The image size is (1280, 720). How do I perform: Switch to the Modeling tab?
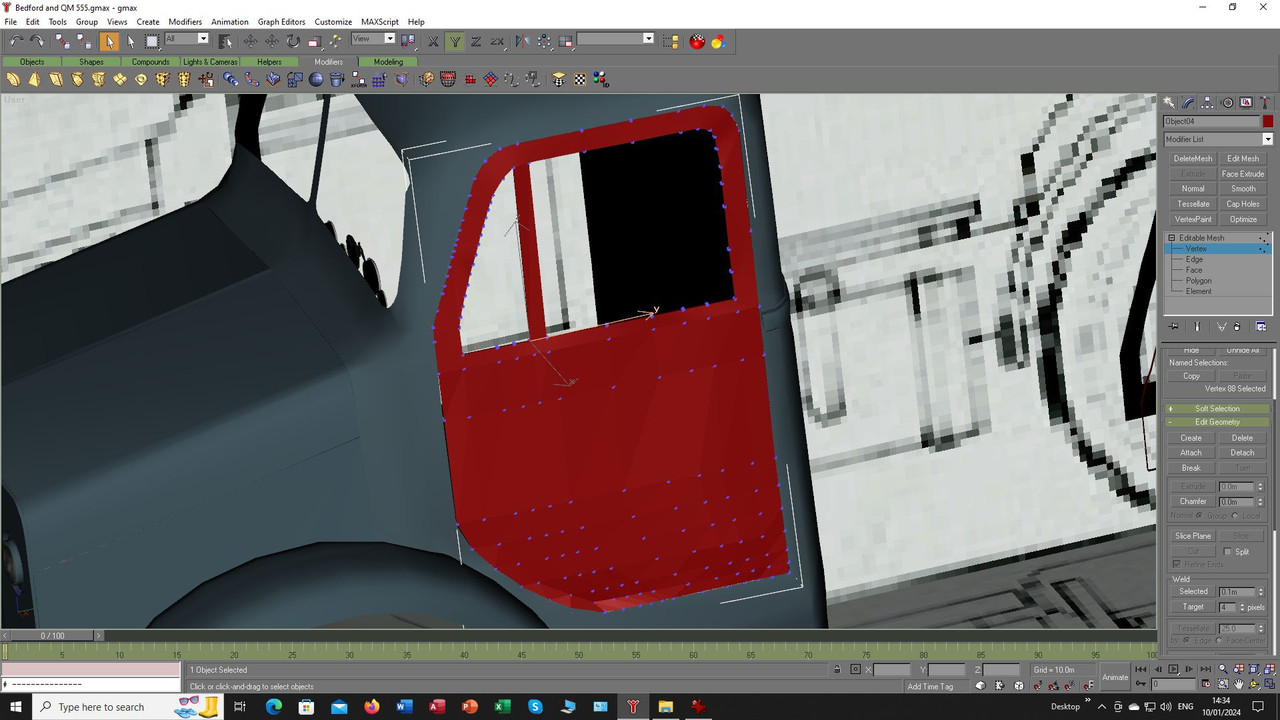(x=388, y=62)
